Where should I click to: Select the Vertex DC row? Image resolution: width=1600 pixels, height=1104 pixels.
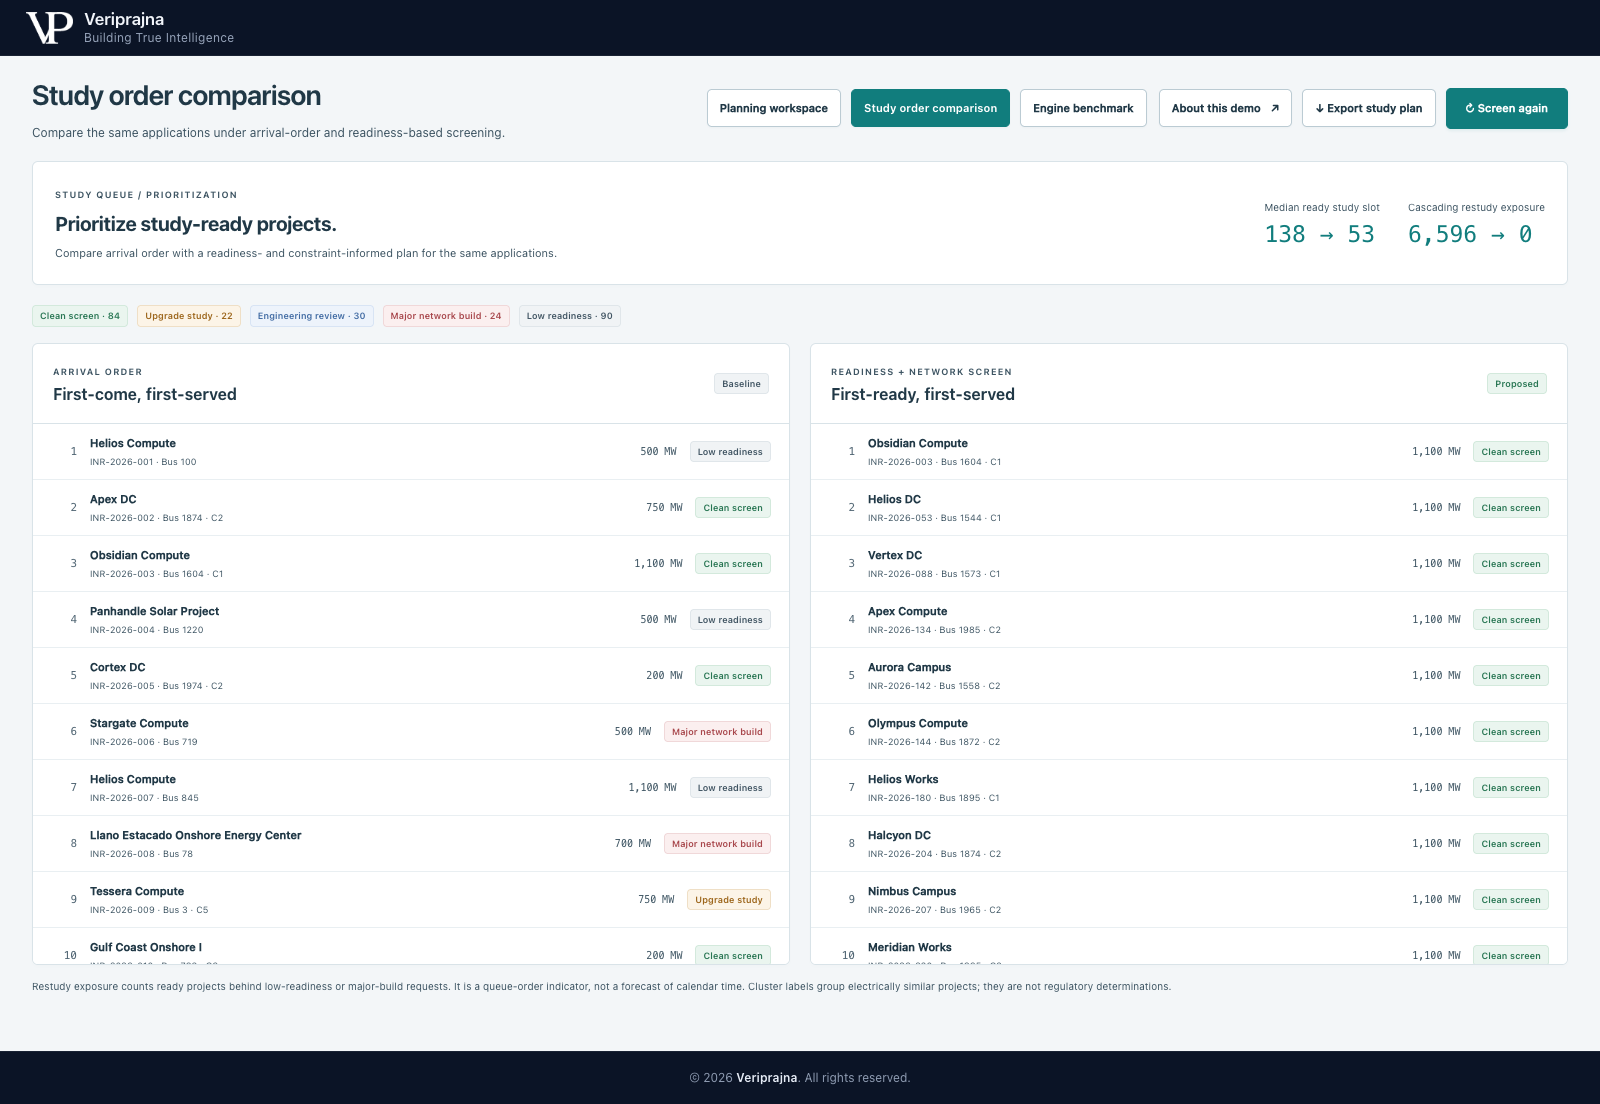tap(1189, 564)
